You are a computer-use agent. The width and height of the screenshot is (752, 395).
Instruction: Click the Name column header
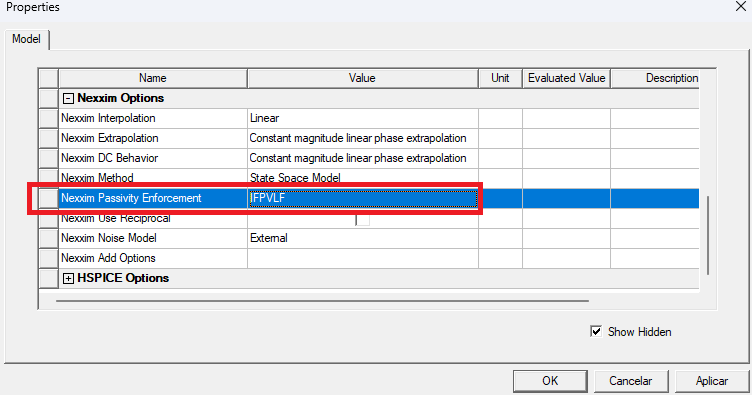pyautogui.click(x=153, y=78)
